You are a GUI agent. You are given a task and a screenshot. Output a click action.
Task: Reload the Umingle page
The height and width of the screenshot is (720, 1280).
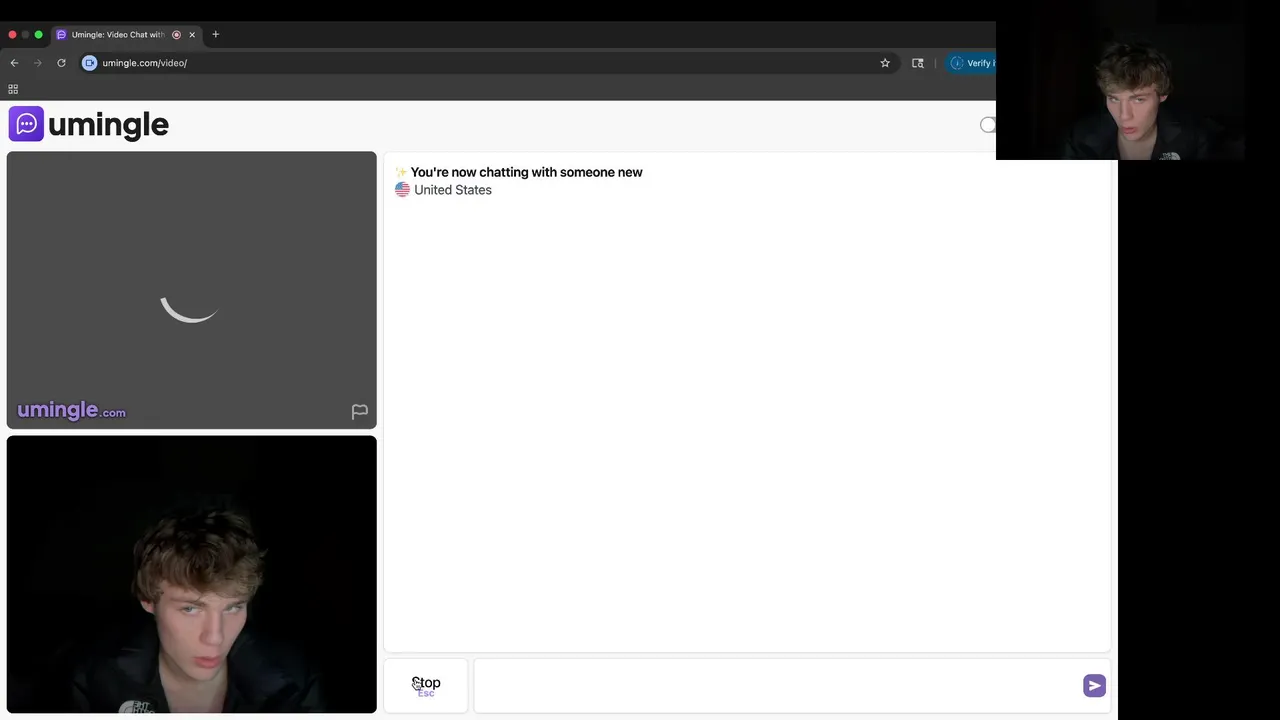(61, 63)
